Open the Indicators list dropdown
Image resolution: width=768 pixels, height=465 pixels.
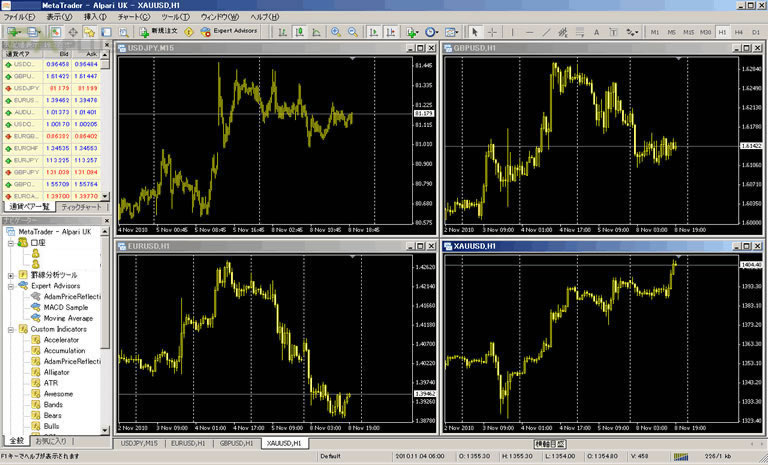click(x=412, y=32)
